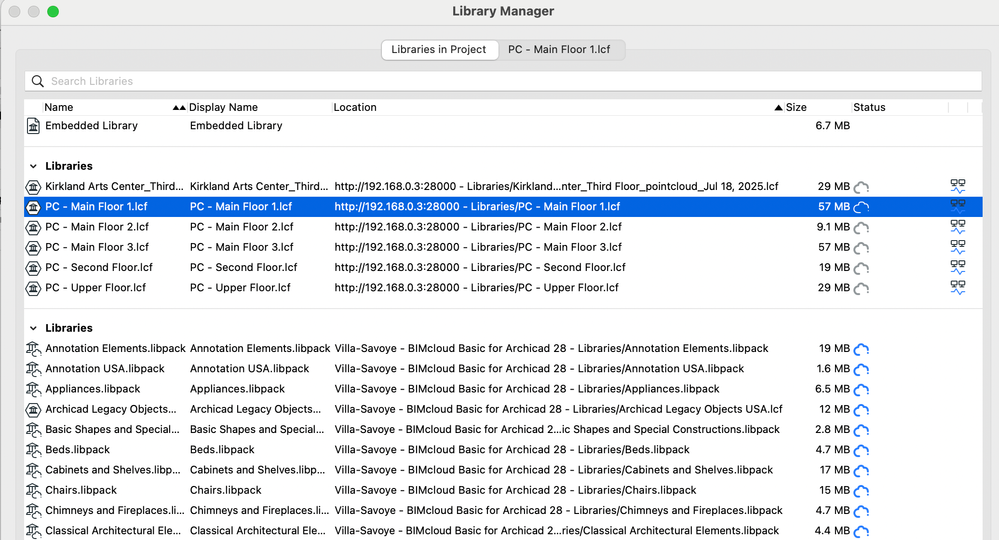Click Appliances.libpack display name
The image size is (999, 540).
pos(236,389)
